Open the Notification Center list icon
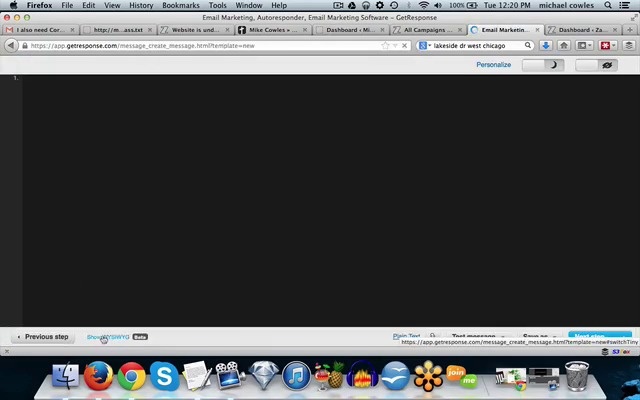 point(624,5)
